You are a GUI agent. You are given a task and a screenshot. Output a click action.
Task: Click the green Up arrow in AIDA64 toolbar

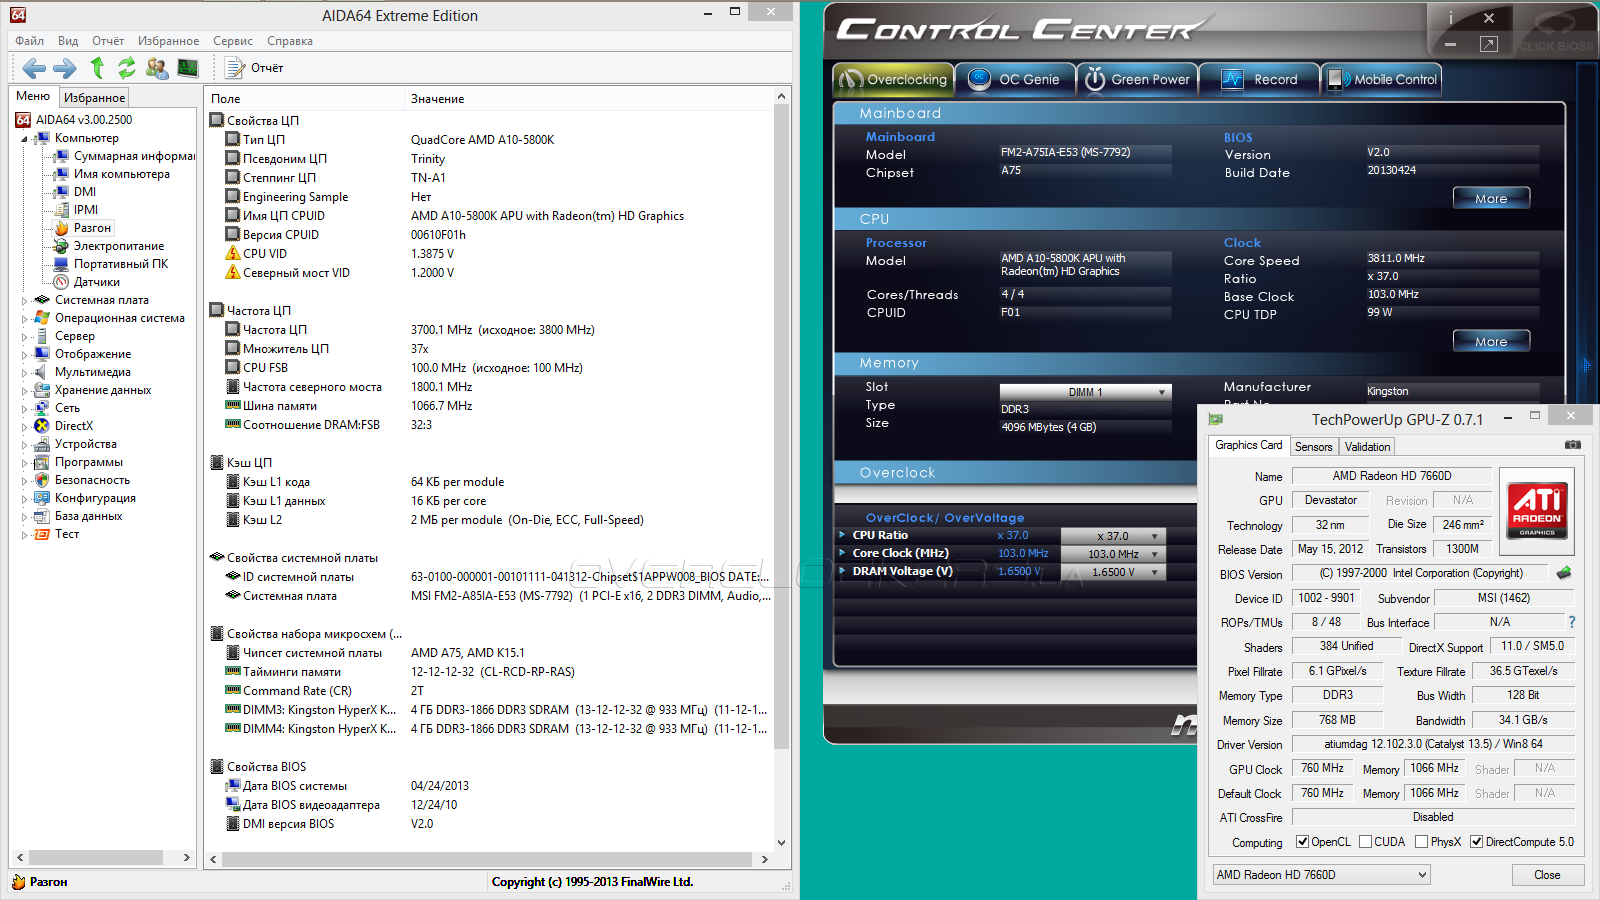pos(97,68)
